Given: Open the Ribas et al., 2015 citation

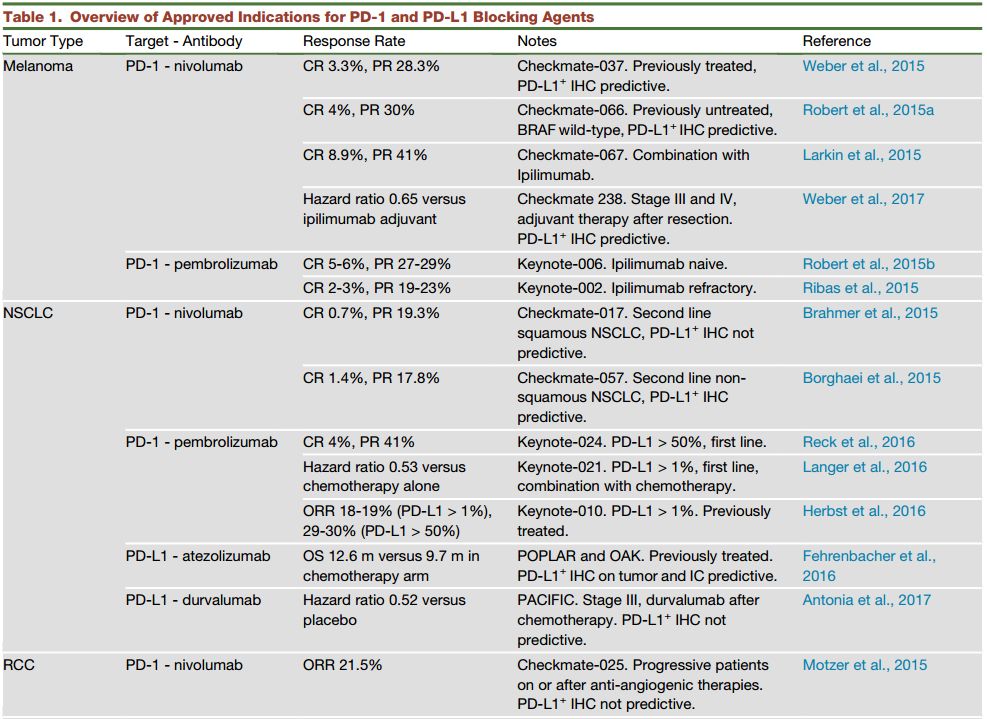Looking at the screenshot, I should pos(860,288).
